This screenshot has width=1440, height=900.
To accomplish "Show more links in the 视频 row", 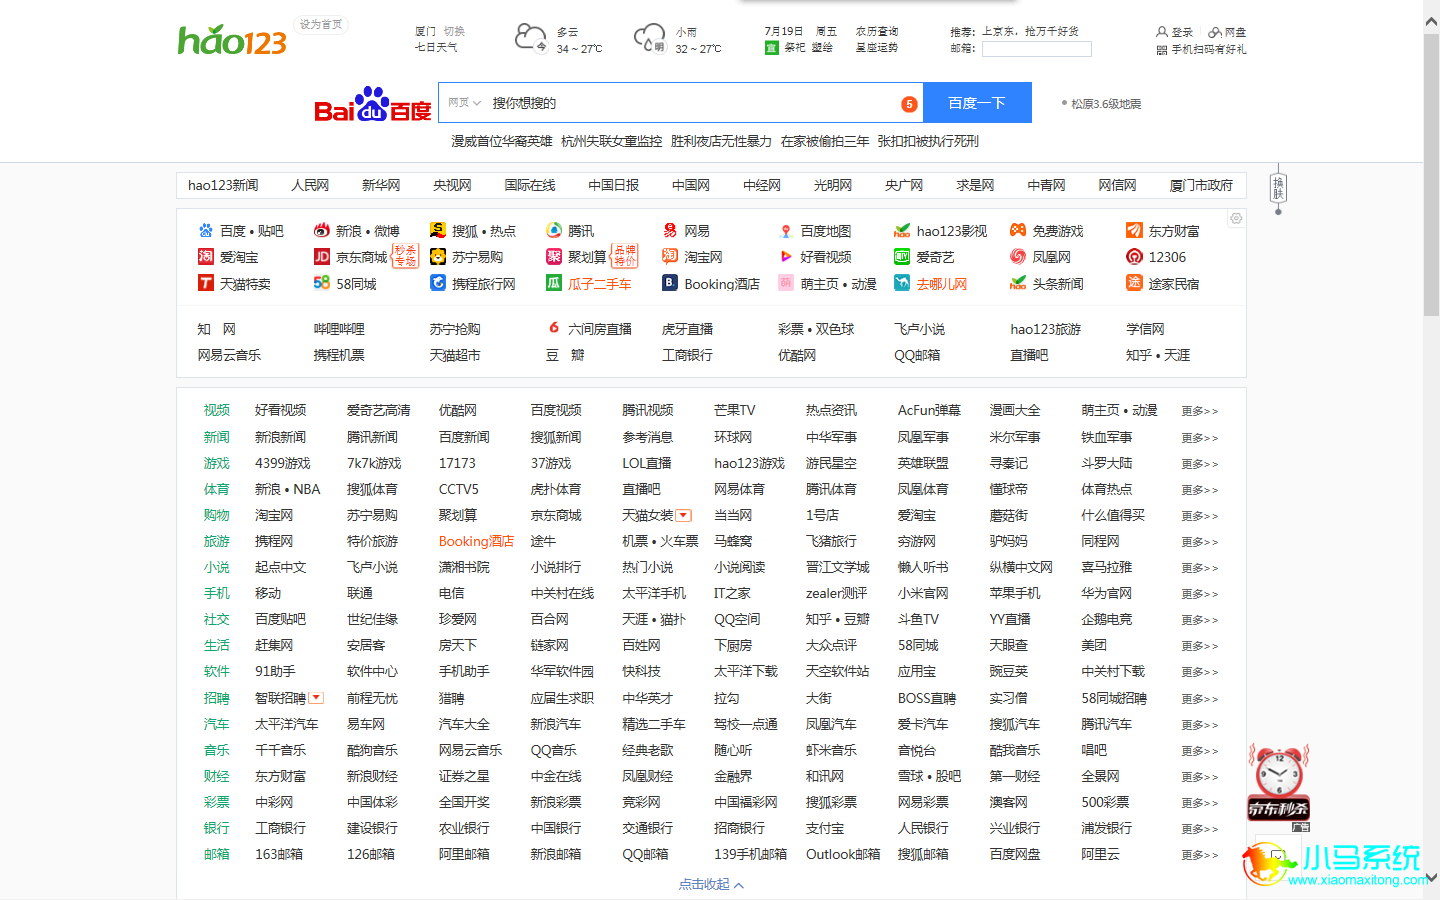I will [x=1199, y=411].
